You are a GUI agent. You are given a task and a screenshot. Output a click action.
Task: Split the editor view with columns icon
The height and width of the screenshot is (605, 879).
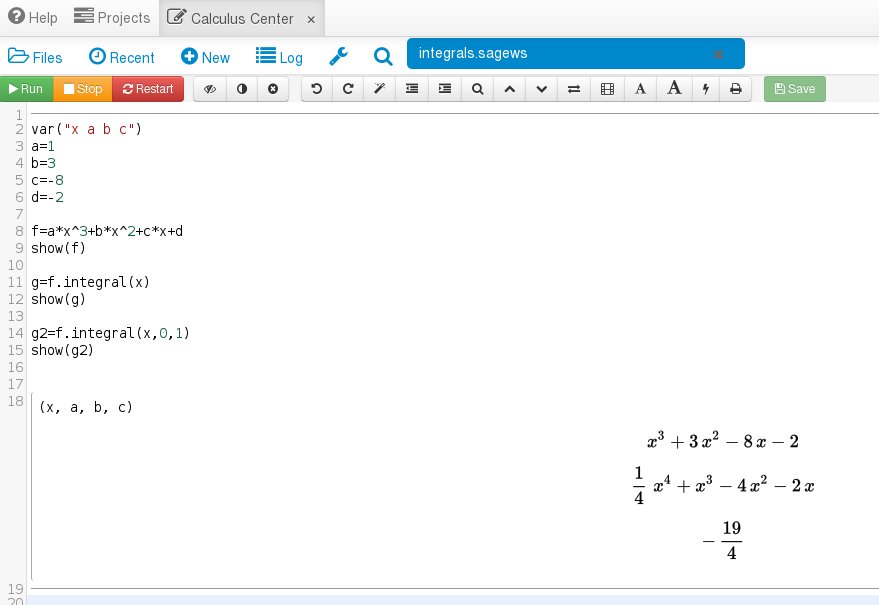pyautogui.click(x=607, y=89)
